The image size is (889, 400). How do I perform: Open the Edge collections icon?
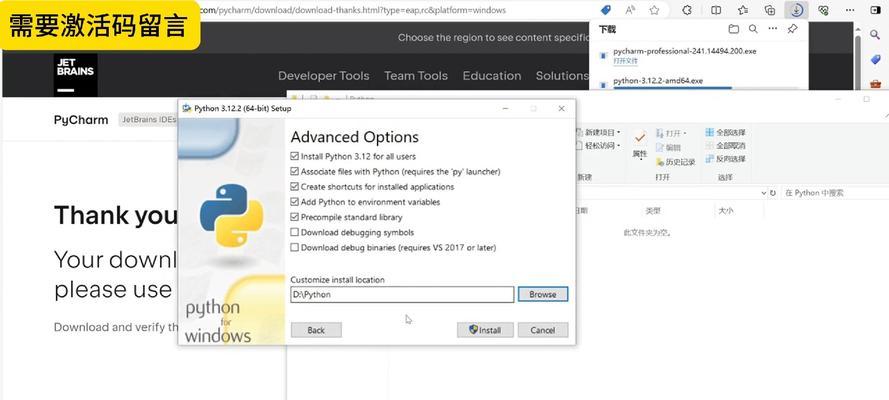point(770,10)
